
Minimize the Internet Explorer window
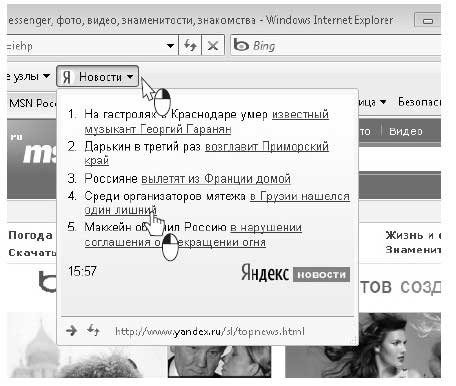click(x=427, y=21)
